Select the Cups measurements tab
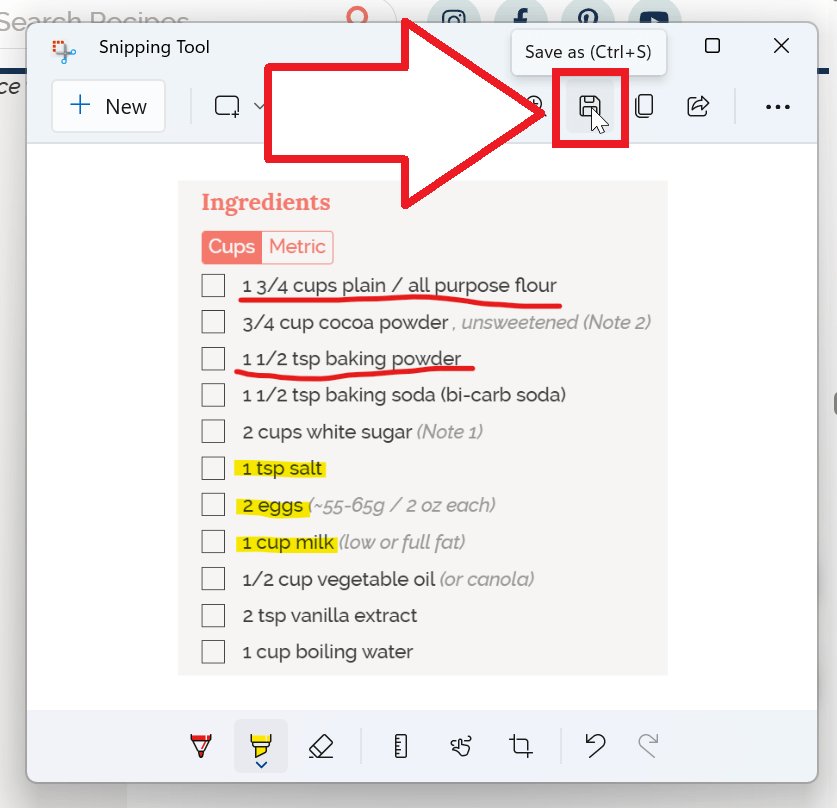 (232, 247)
